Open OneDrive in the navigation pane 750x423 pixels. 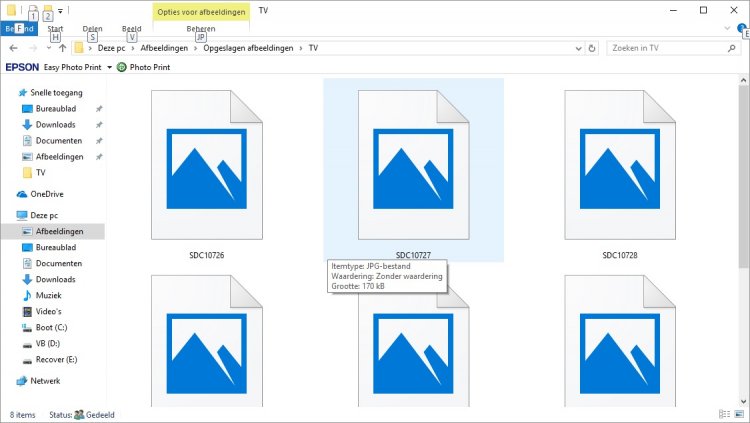click(x=46, y=194)
